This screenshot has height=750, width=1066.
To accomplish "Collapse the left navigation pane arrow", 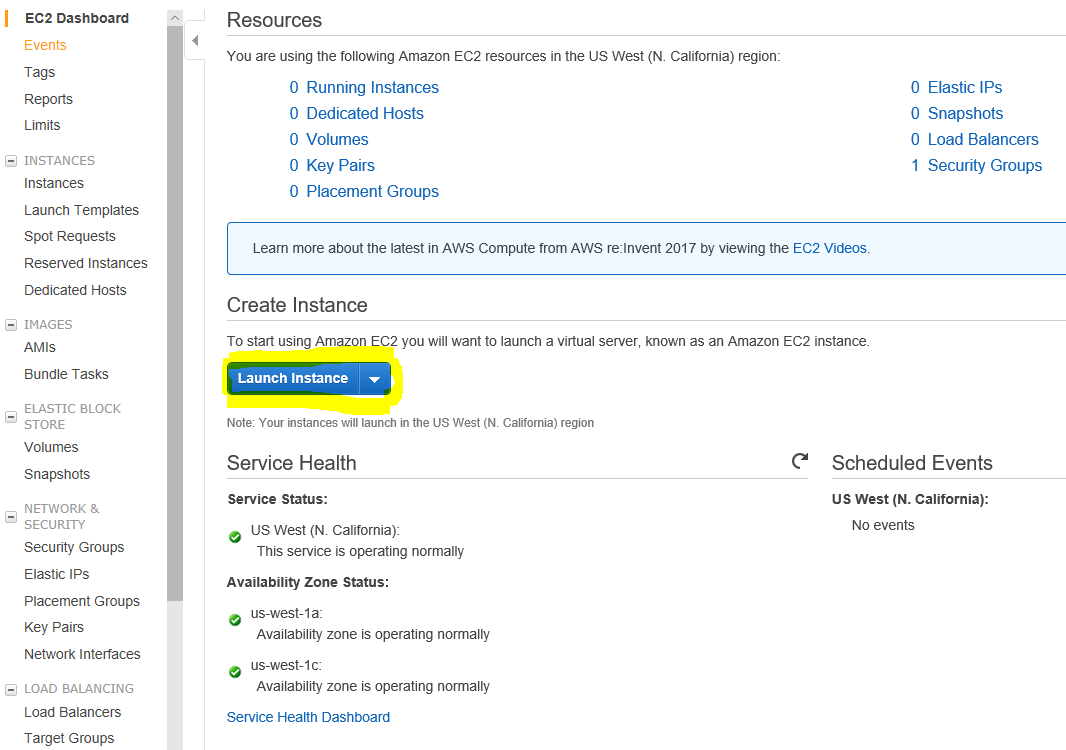I will coord(195,41).
